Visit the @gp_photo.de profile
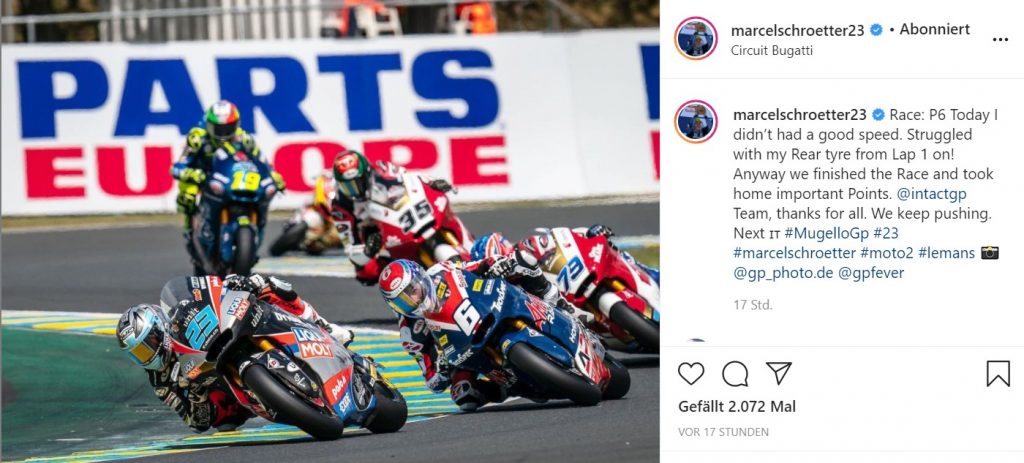This screenshot has width=1024, height=463. click(783, 273)
